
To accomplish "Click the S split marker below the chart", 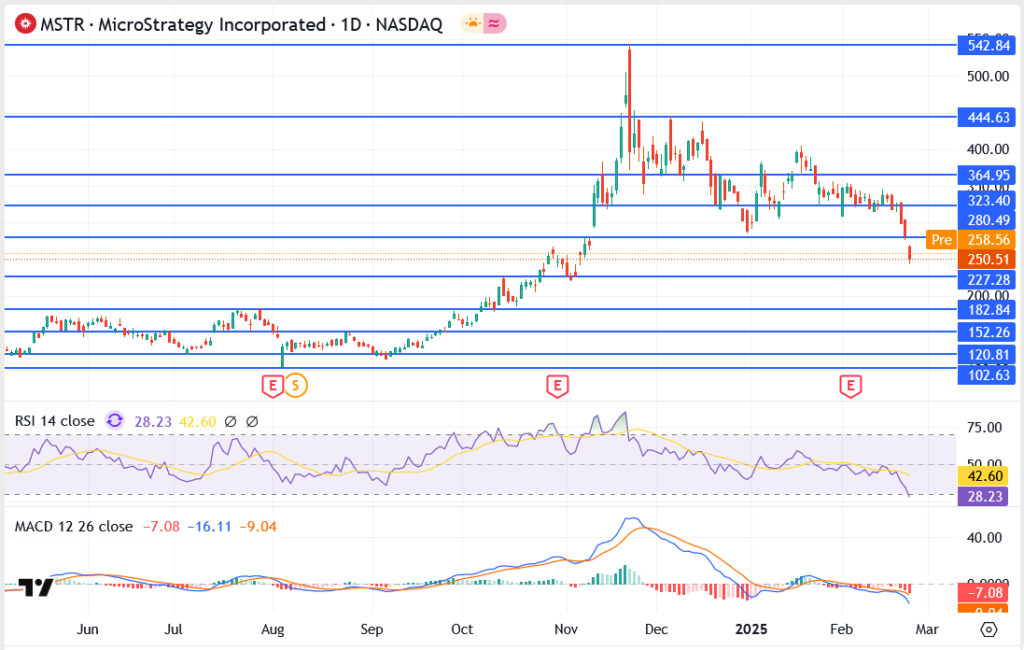I will [x=297, y=384].
